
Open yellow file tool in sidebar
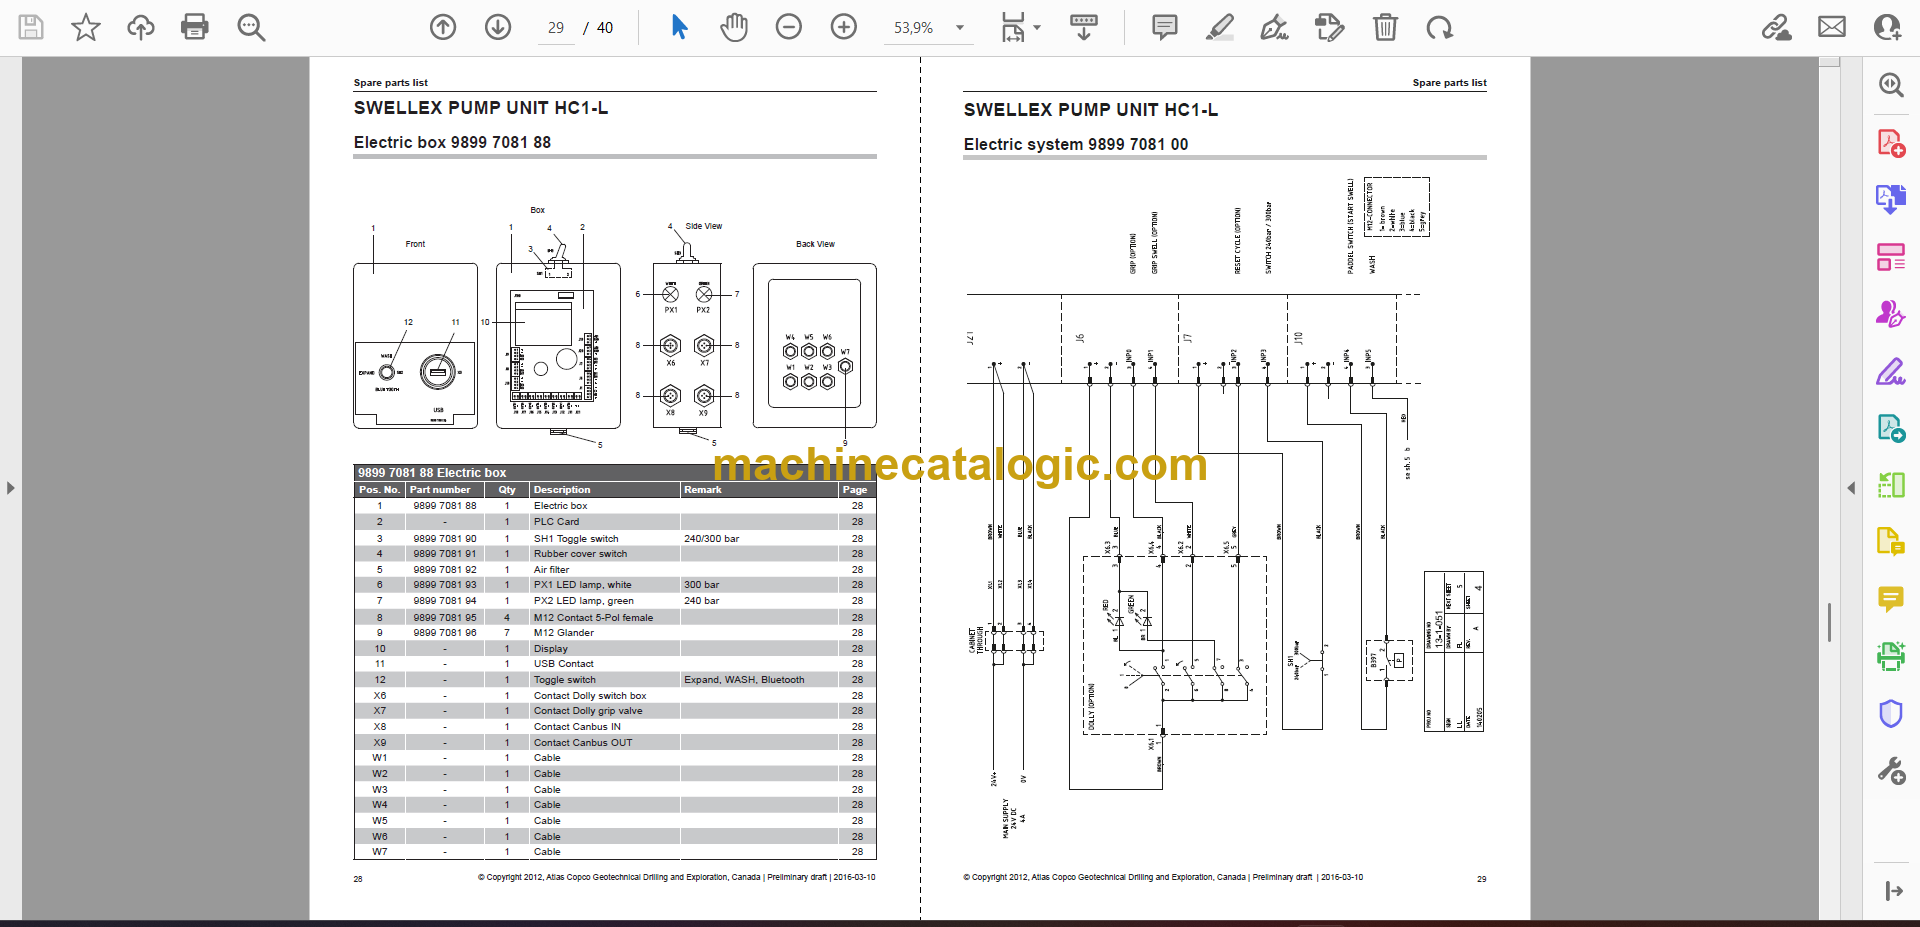pos(1890,542)
